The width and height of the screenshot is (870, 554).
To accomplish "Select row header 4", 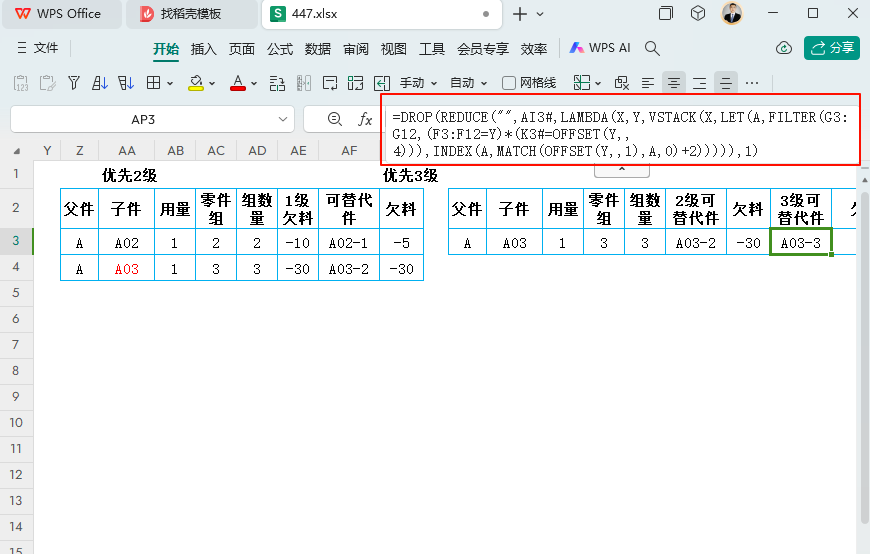I will [x=16, y=268].
